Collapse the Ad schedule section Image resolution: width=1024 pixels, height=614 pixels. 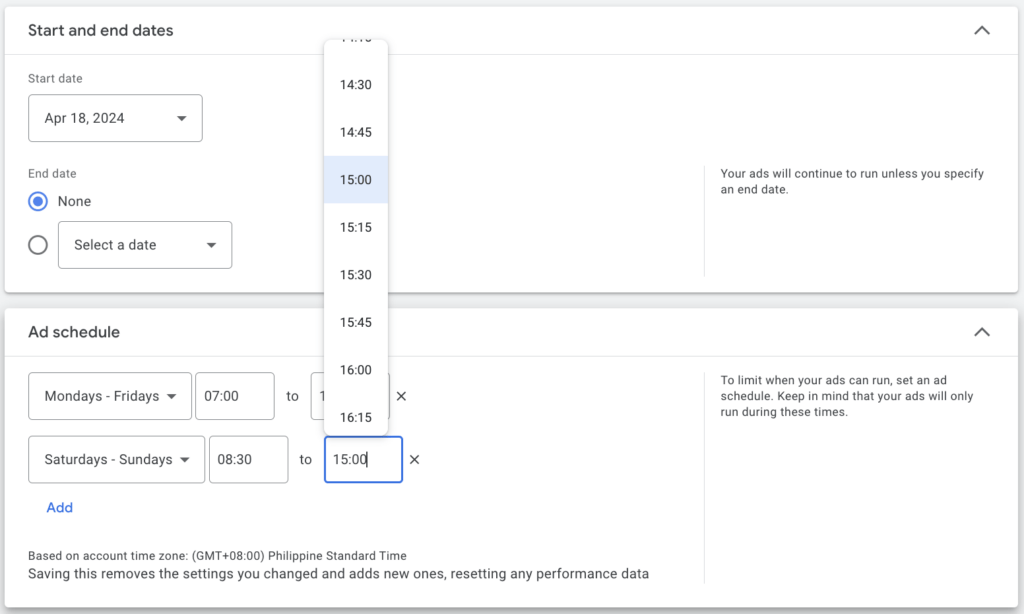981,331
